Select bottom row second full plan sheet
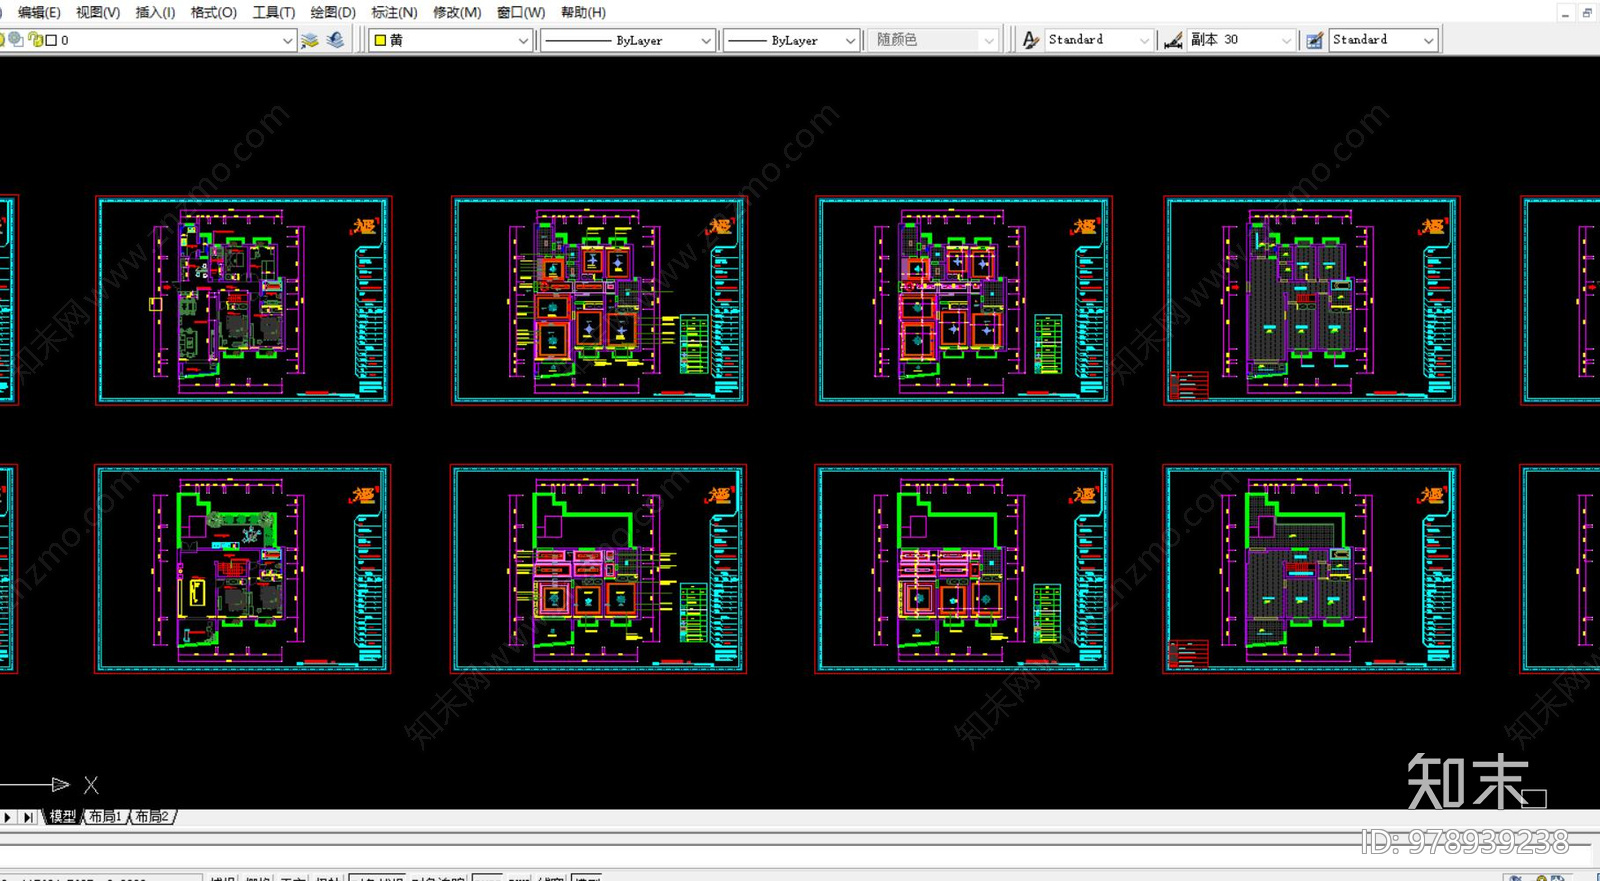This screenshot has height=881, width=1600. (x=599, y=569)
